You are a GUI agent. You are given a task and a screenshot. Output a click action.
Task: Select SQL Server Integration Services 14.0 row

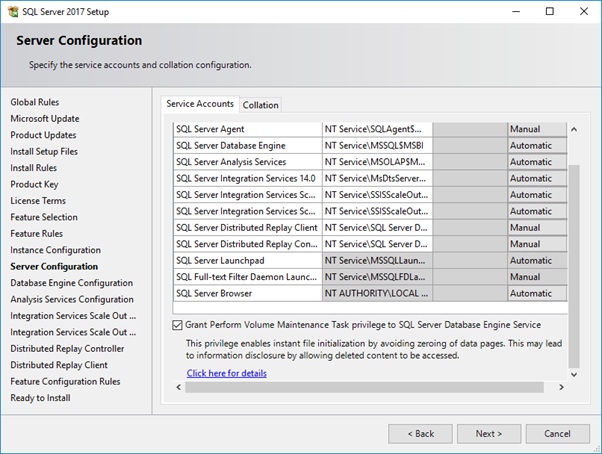[x=248, y=178]
